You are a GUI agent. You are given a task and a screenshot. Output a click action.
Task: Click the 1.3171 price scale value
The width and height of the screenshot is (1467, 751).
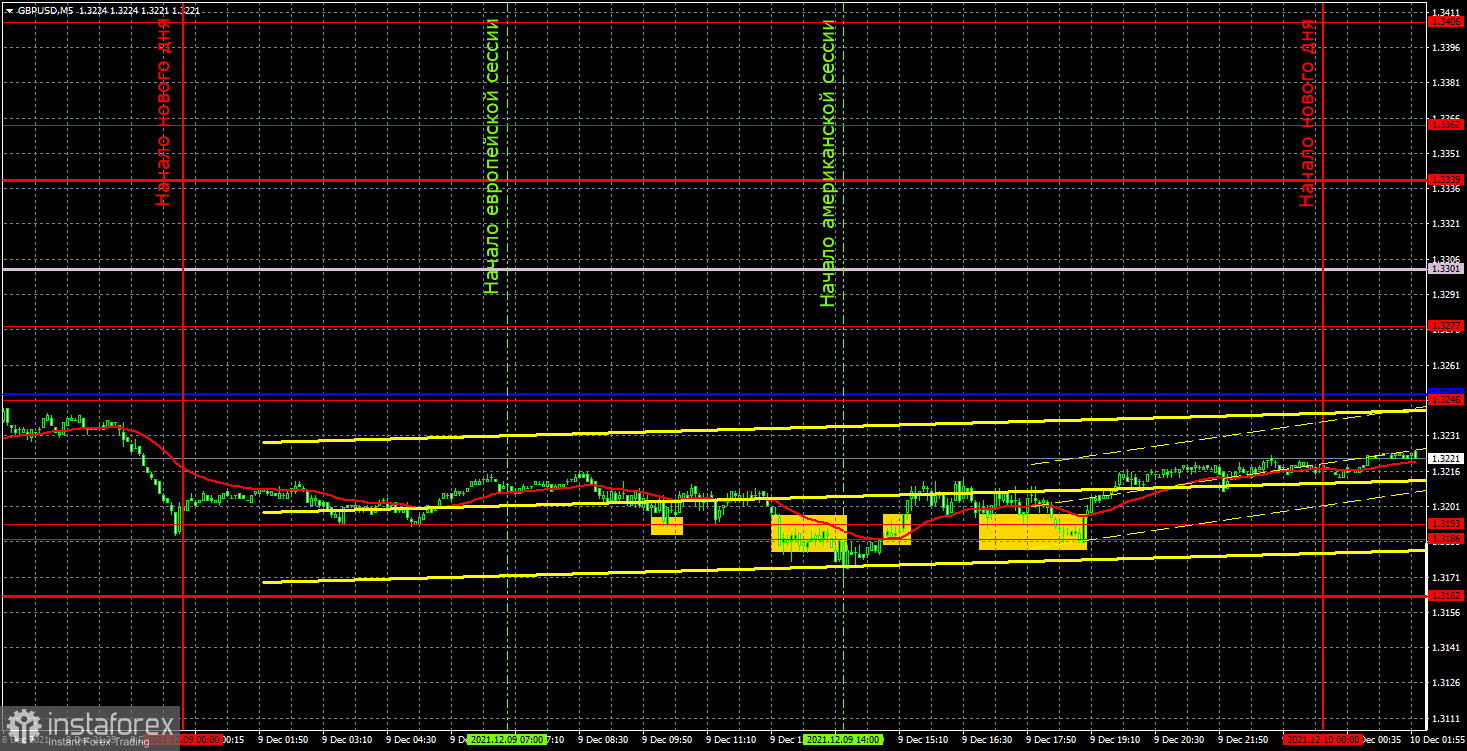(x=1446, y=578)
